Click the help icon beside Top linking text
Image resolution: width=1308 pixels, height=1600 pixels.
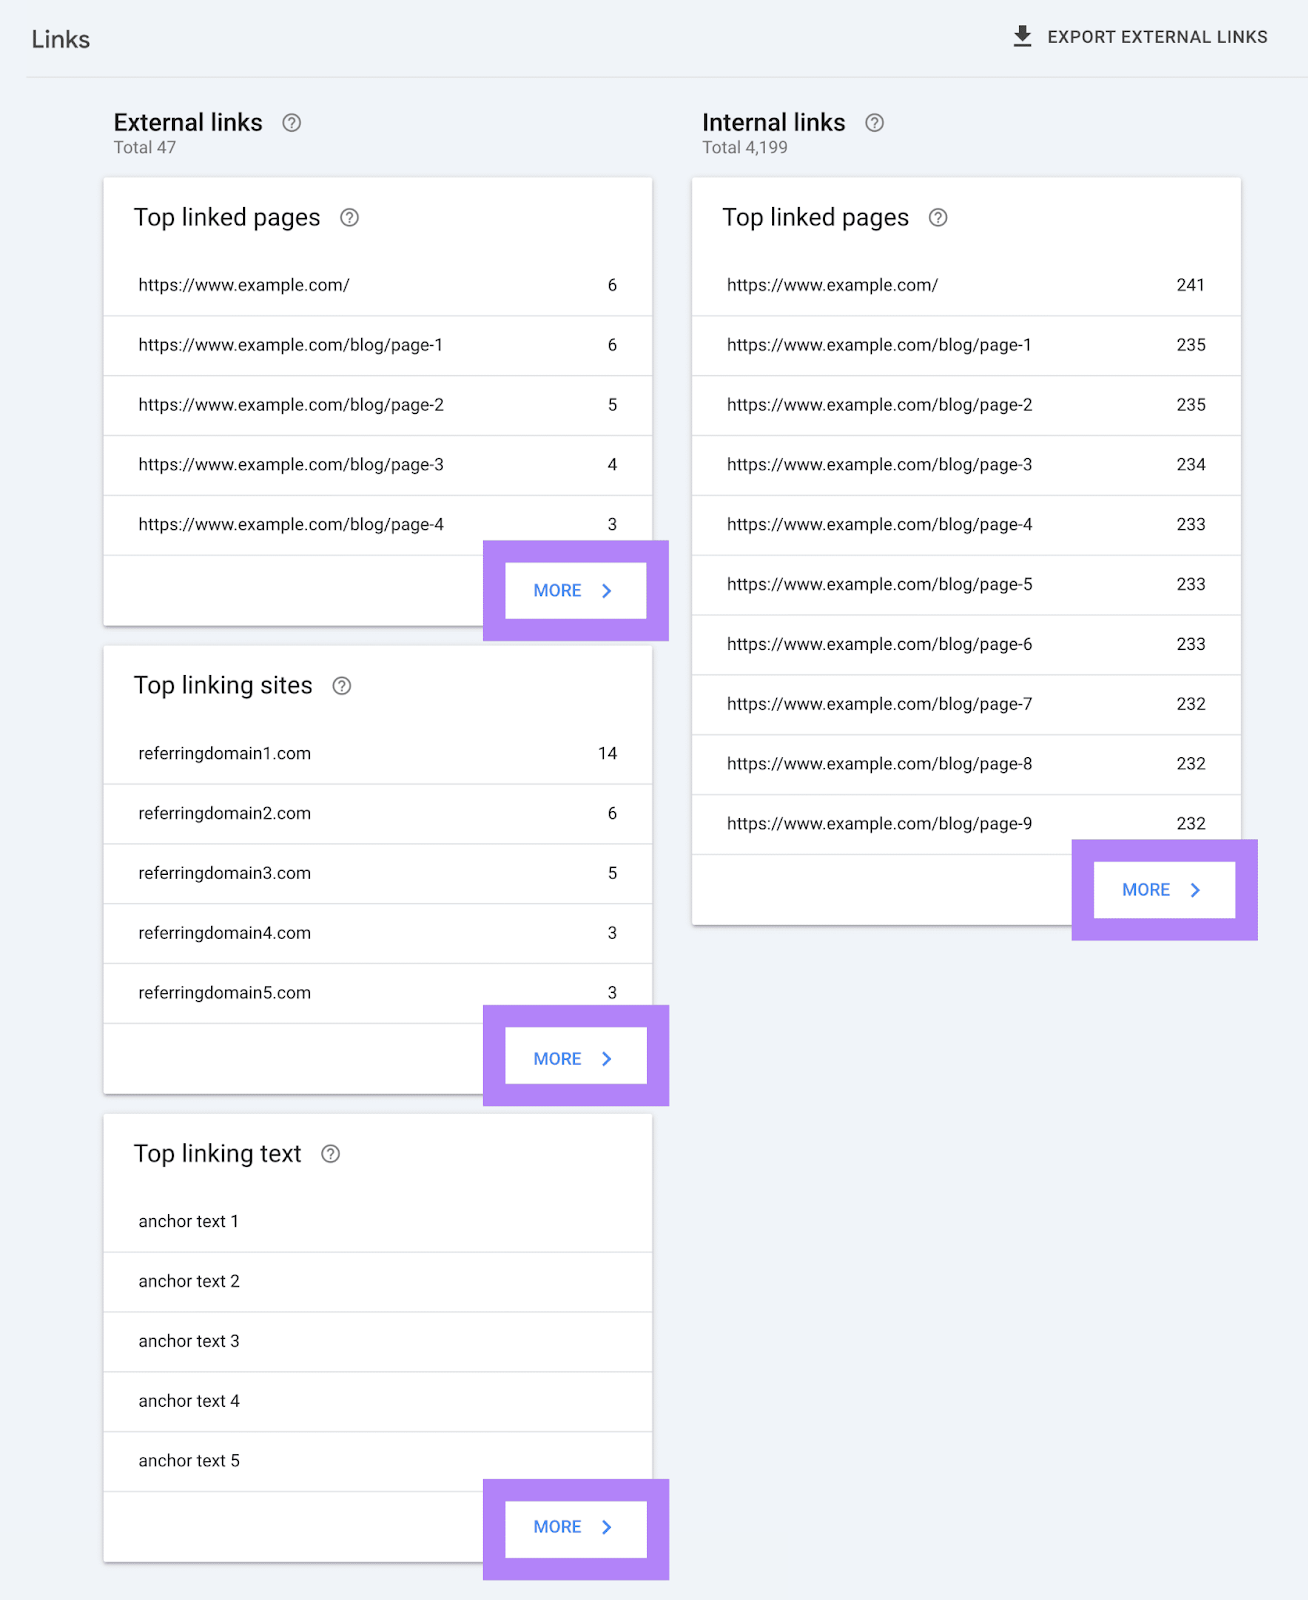point(330,1153)
